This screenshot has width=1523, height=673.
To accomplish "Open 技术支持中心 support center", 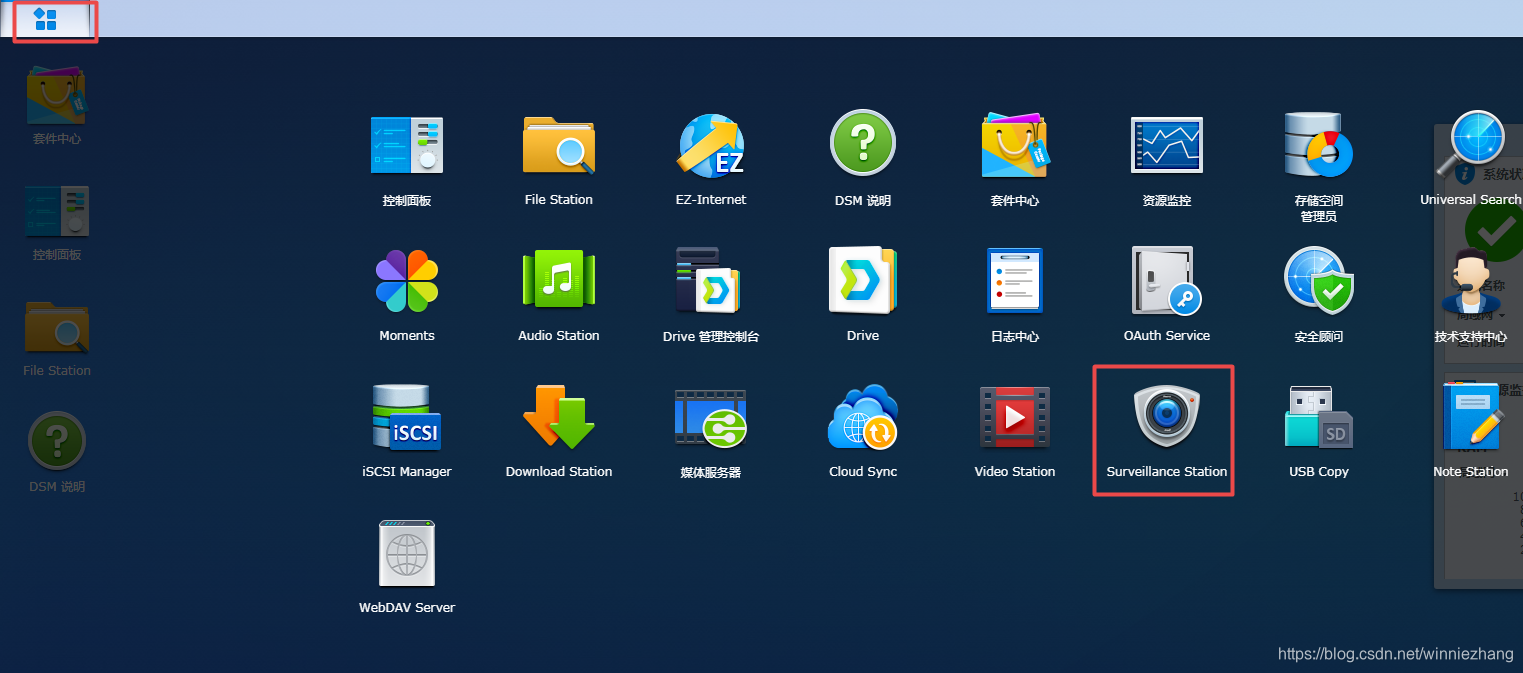I will pyautogui.click(x=1471, y=281).
